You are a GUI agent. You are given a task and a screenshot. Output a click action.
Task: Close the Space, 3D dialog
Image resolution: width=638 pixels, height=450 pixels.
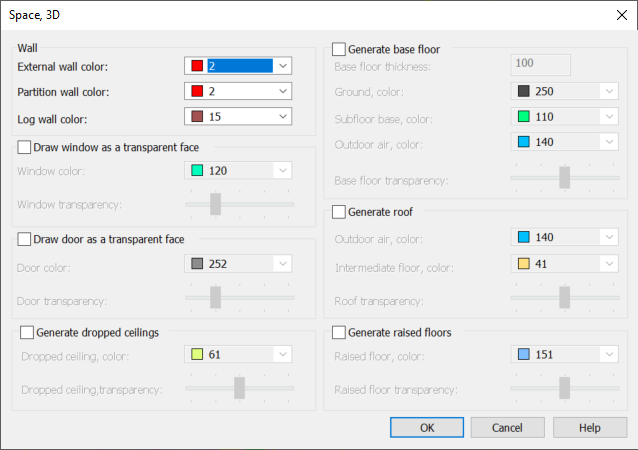622,15
